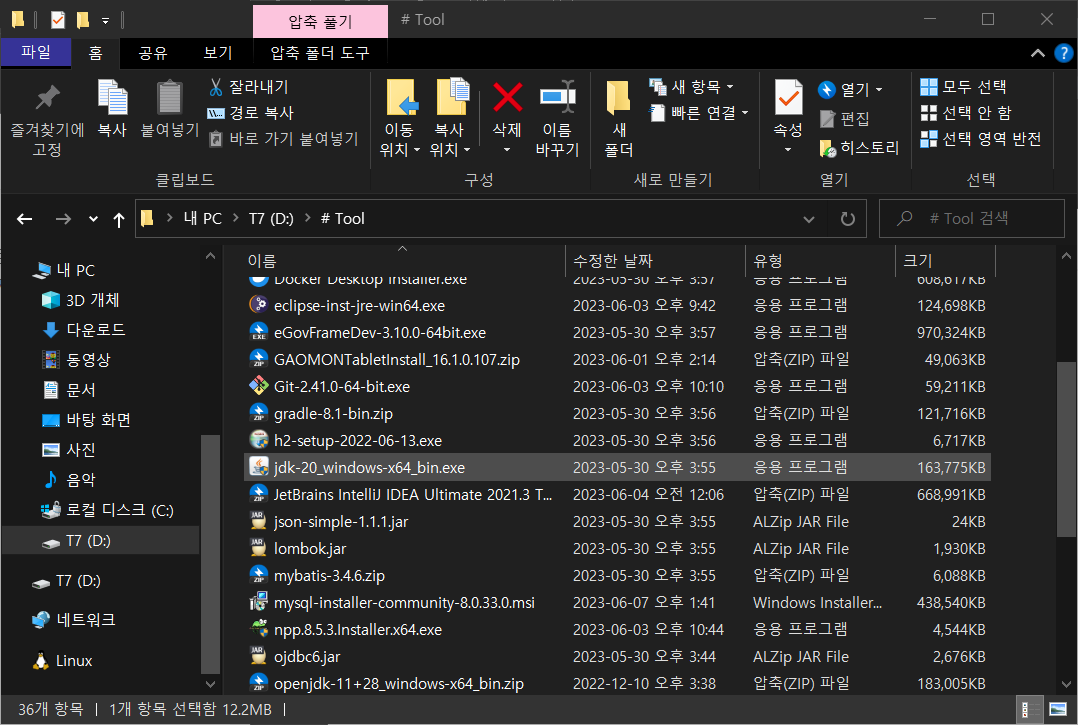Open the 파일 (File) menu

[x=36, y=52]
